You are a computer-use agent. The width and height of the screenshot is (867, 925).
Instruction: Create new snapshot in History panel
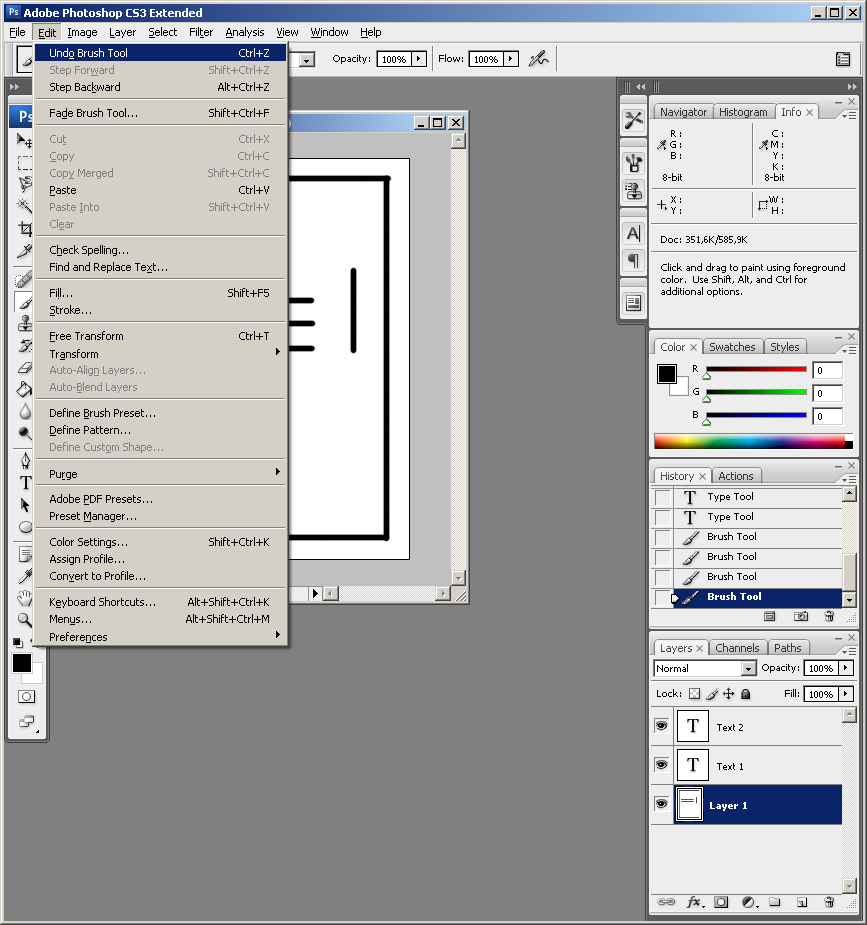801,617
